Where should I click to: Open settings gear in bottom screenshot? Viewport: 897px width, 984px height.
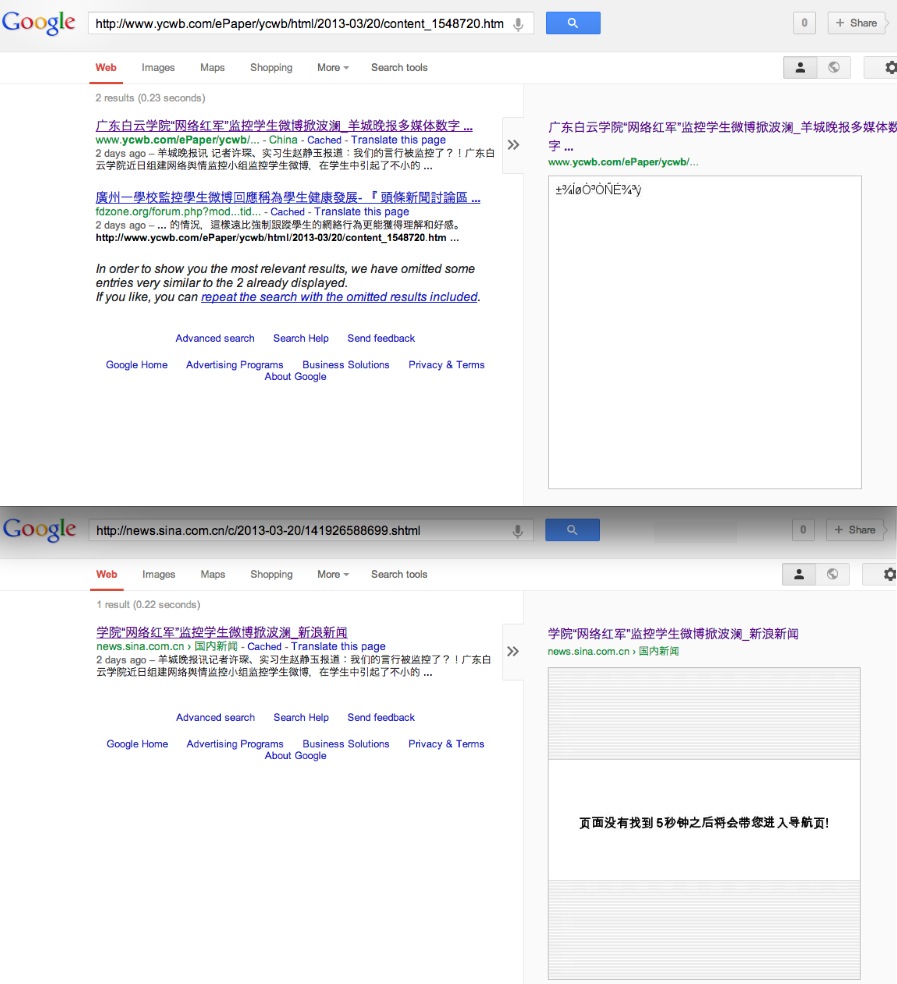pos(889,574)
